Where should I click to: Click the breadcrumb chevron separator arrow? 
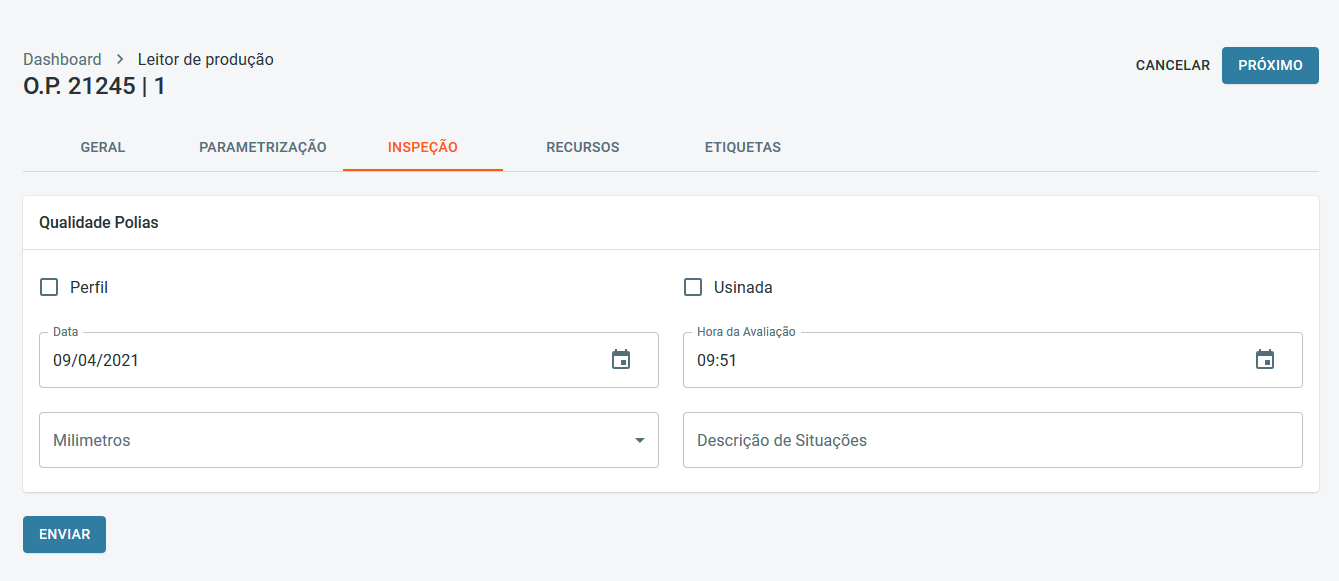tap(120, 60)
